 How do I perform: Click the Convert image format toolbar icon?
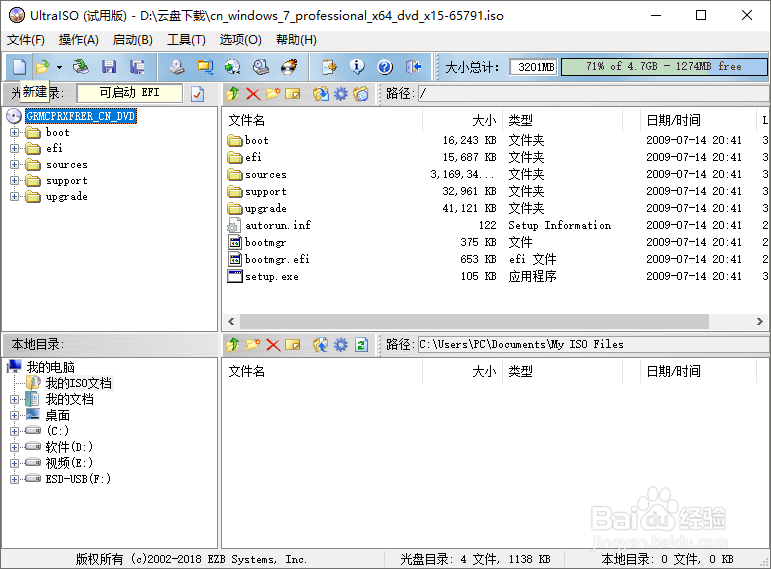205,66
